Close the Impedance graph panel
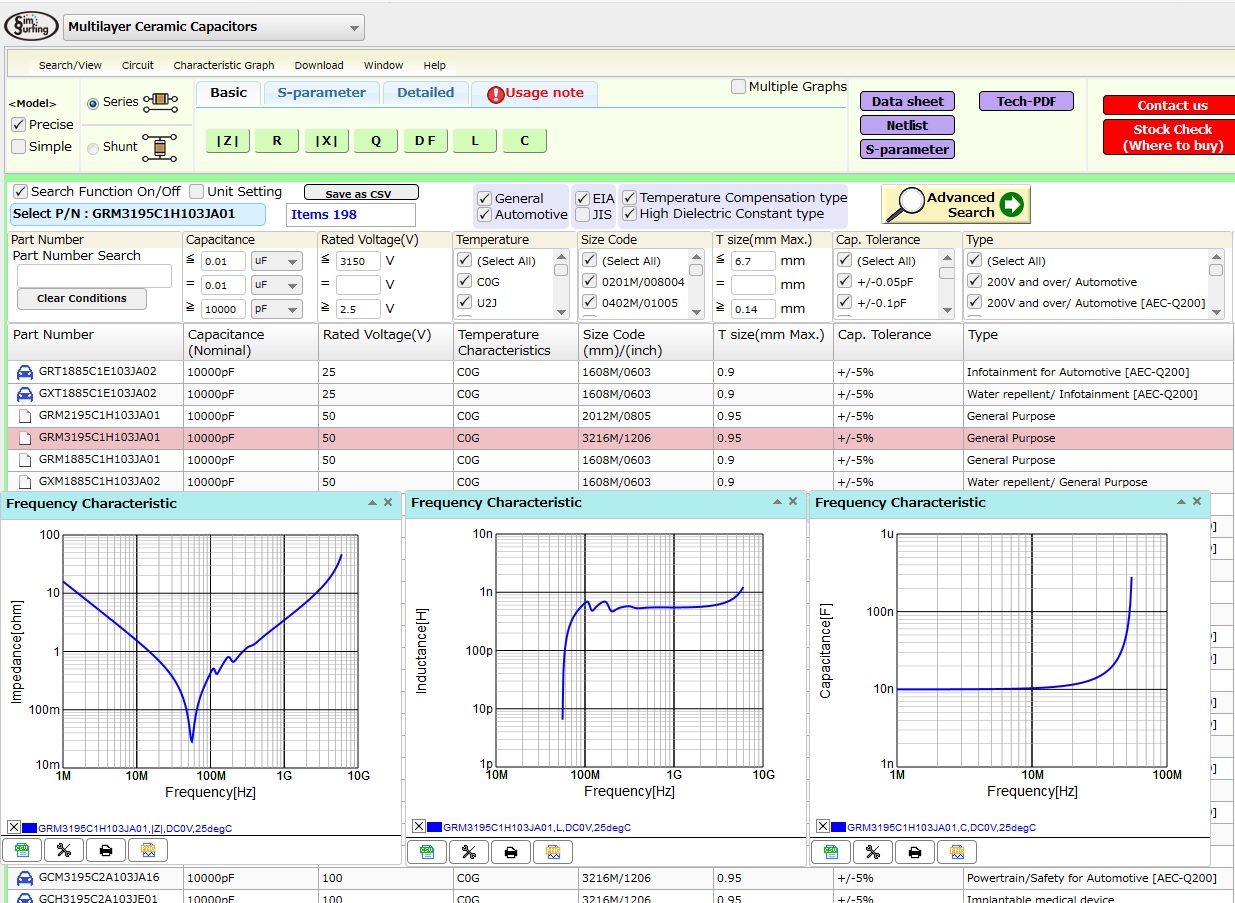The height and width of the screenshot is (903, 1235). click(388, 502)
